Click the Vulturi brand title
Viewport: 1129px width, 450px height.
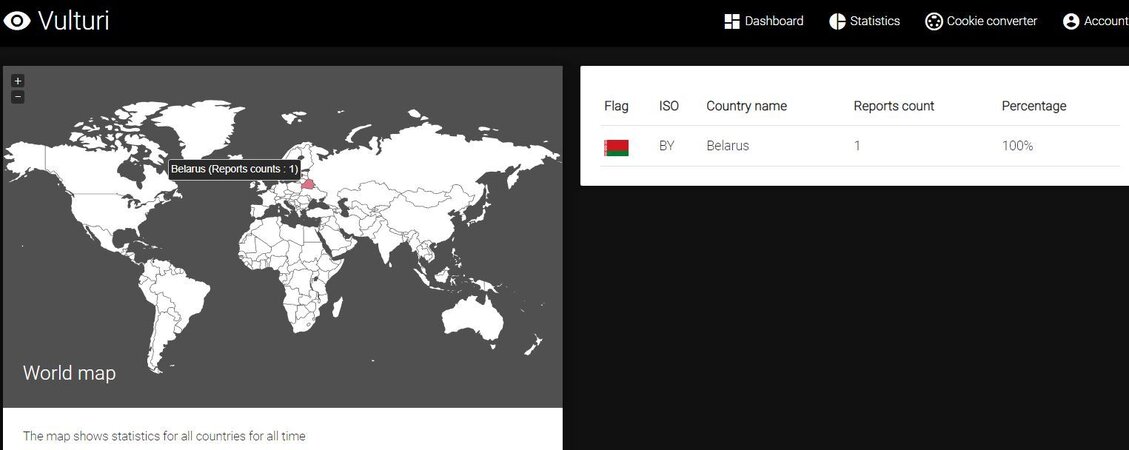(73, 21)
